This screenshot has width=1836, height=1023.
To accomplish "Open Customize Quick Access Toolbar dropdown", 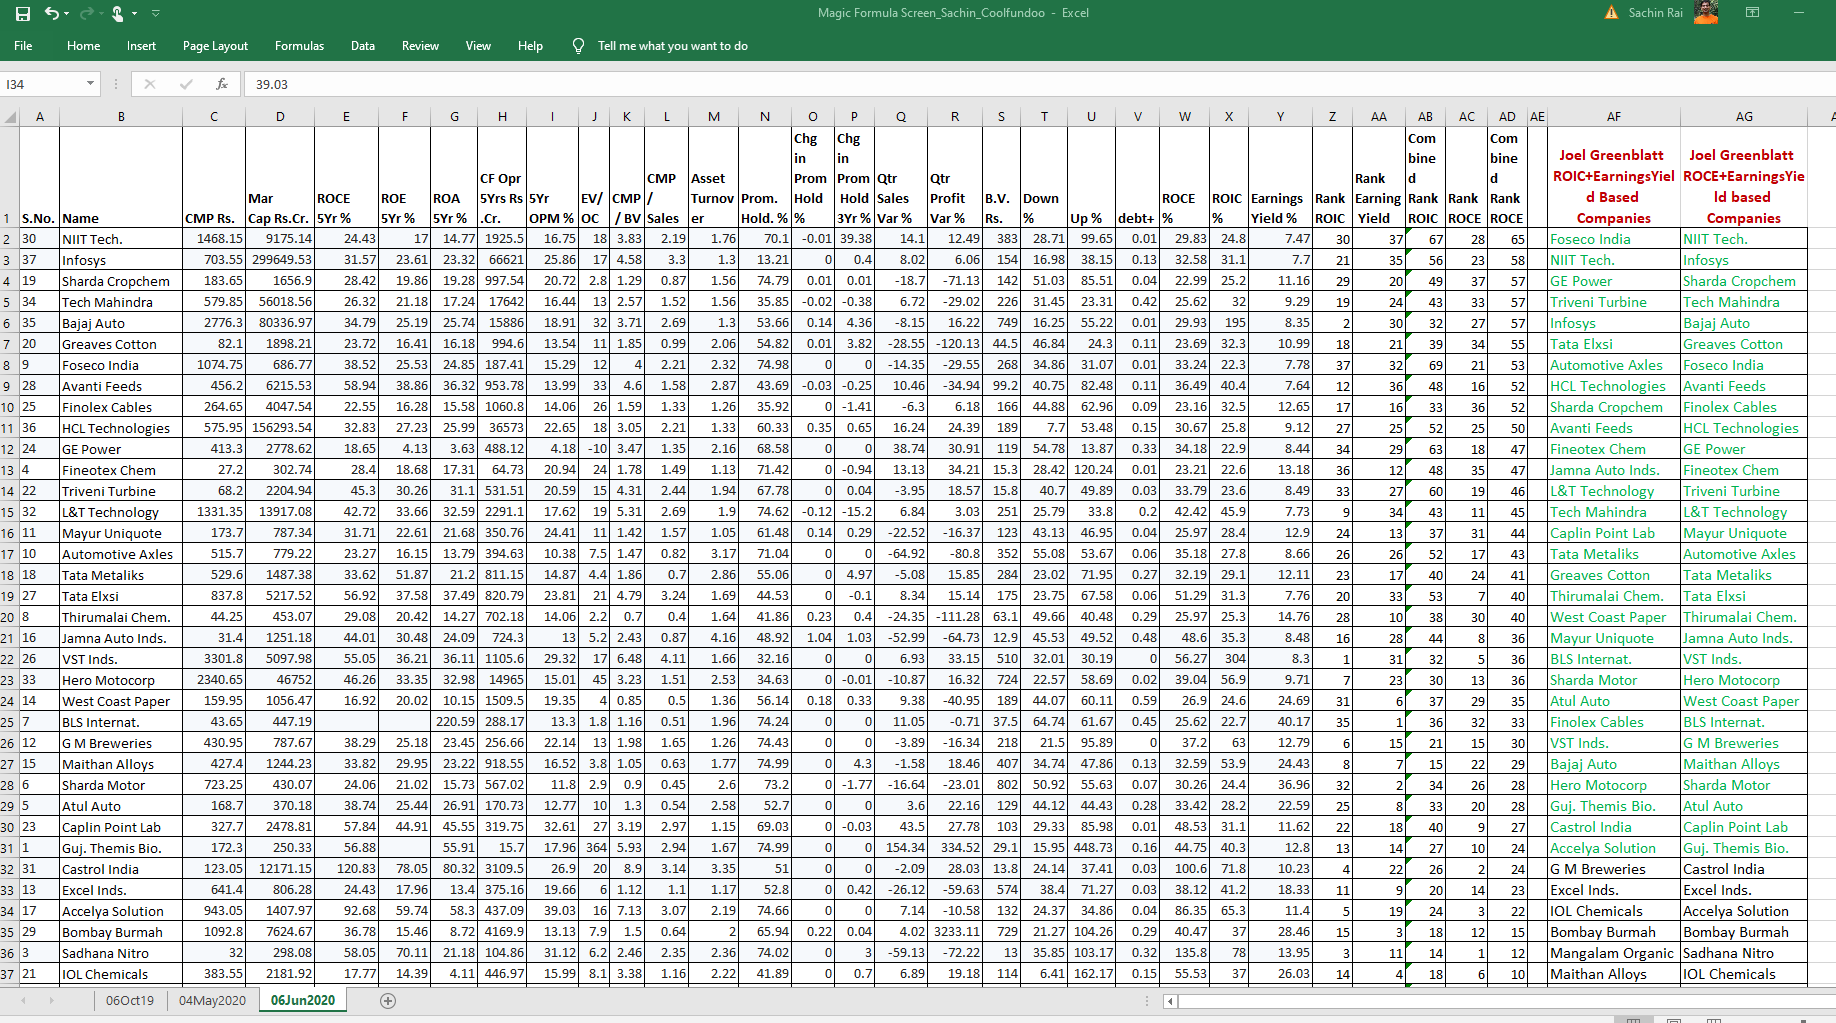I will click(x=155, y=13).
